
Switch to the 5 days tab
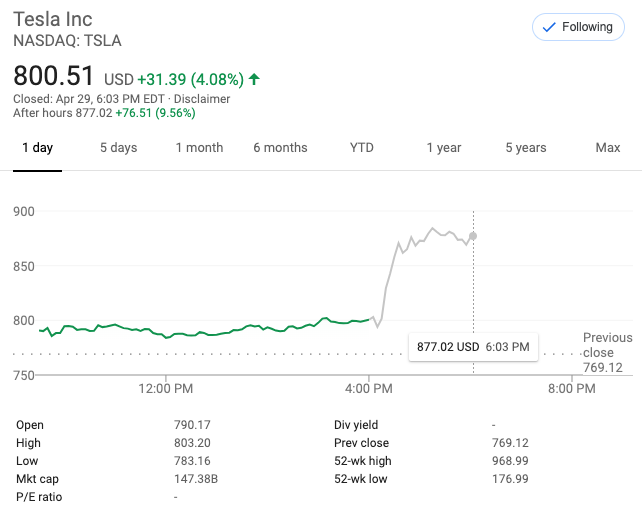pyautogui.click(x=118, y=148)
